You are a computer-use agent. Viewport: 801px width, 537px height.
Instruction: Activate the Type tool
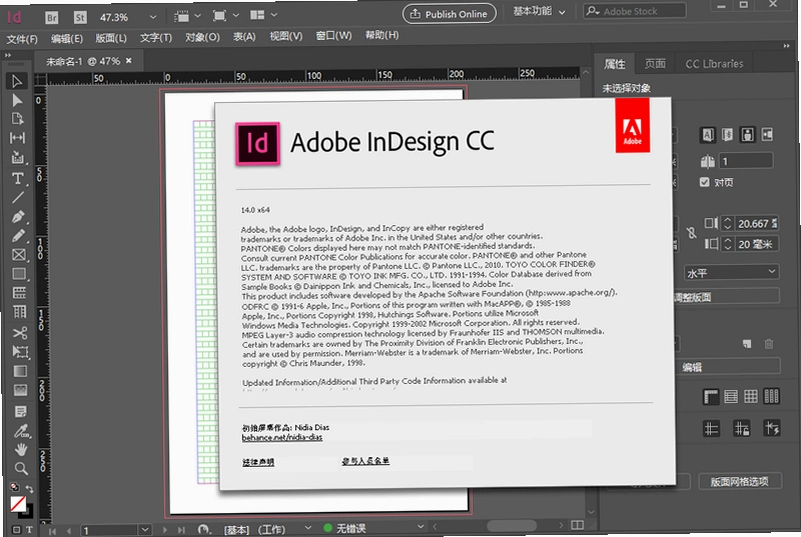tap(17, 178)
